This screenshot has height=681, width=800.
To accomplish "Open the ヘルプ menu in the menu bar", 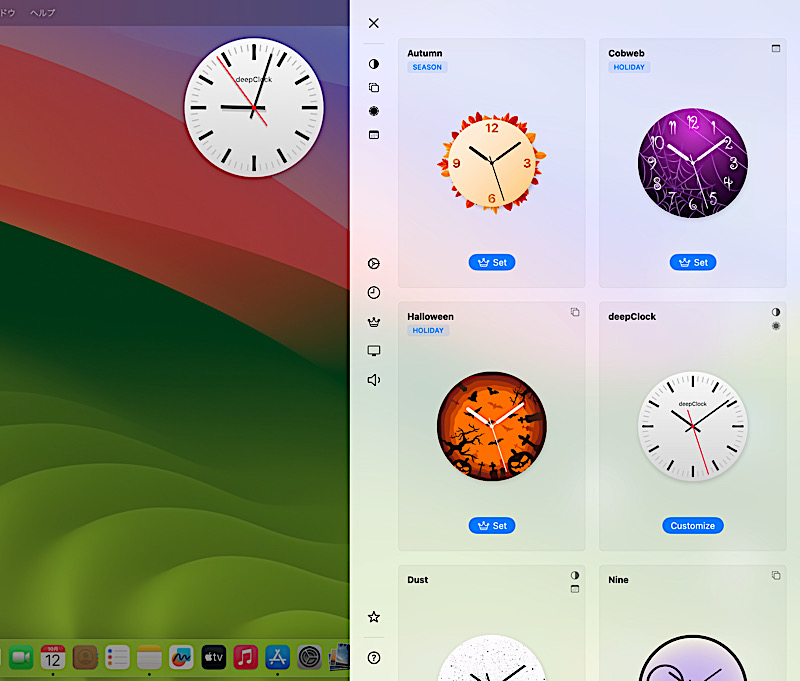I will (40, 13).
